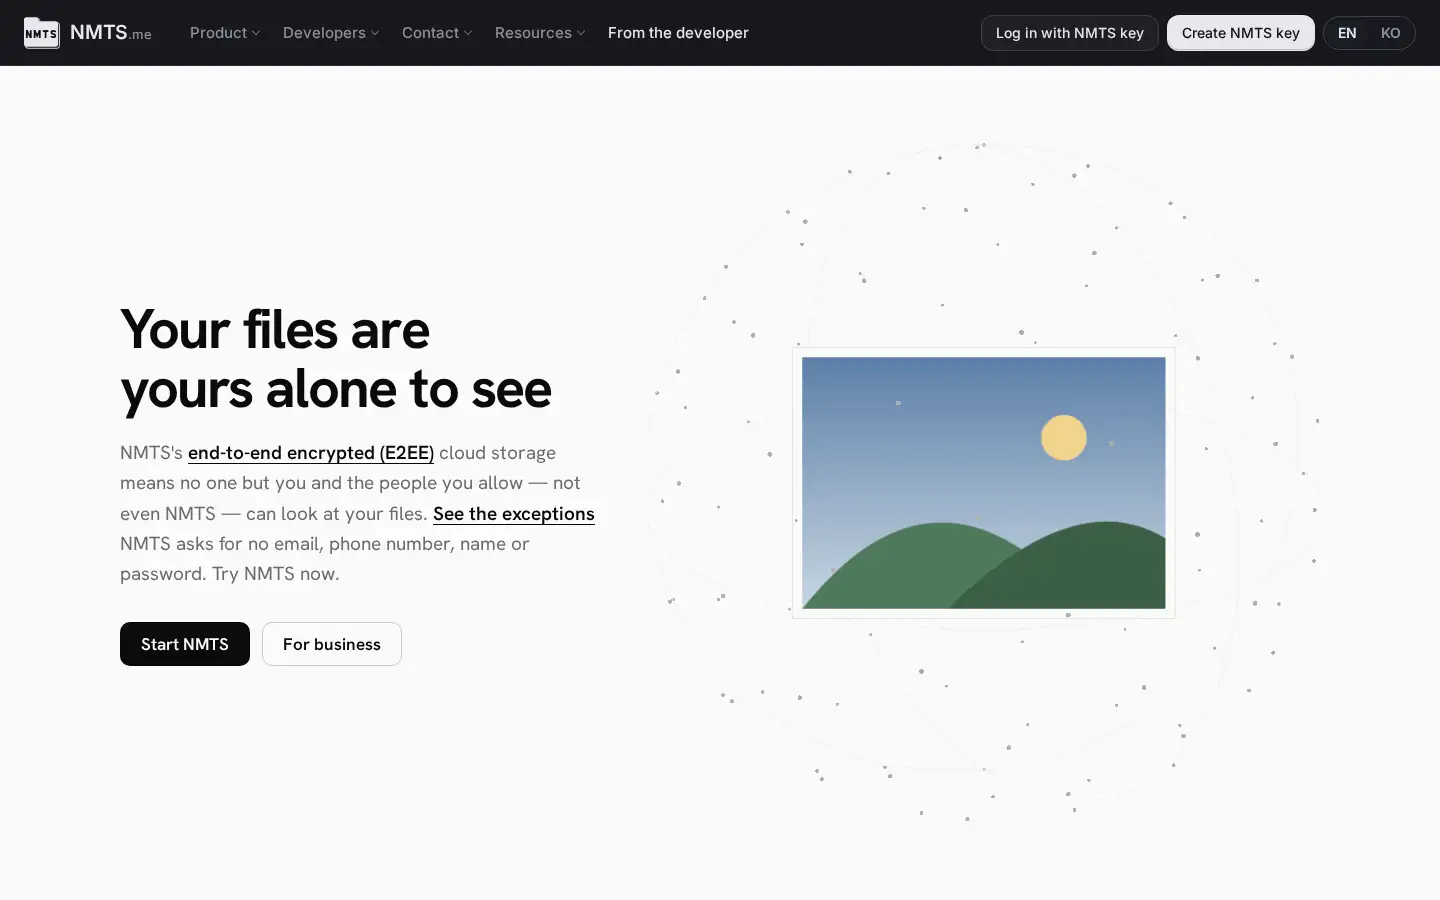Follow end-to-end encrypted (E2EE) link
Image resolution: width=1440 pixels, height=900 pixels.
[311, 453]
